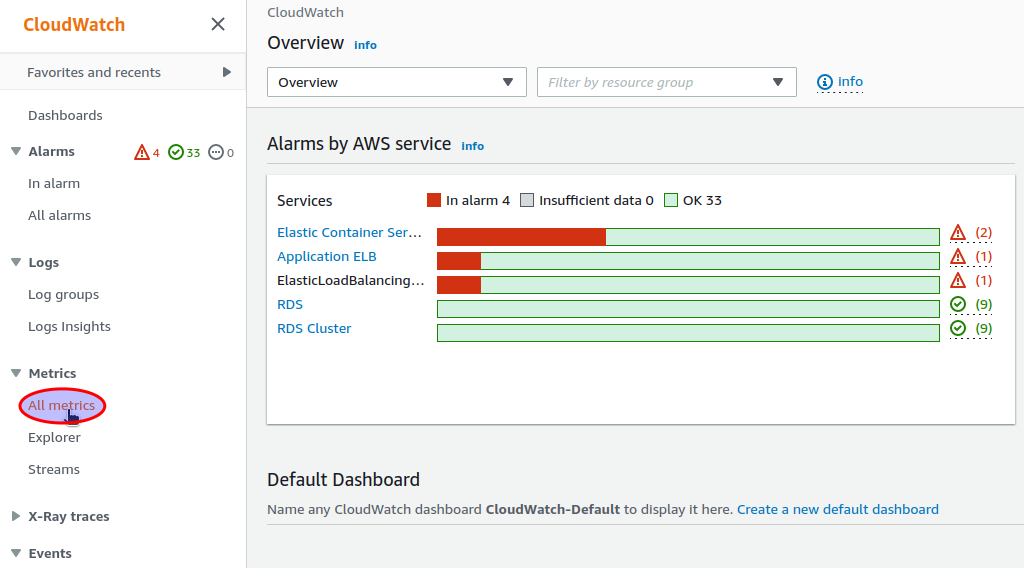Click the RDS Cluster alarm status bar
Image resolution: width=1024 pixels, height=568 pixels.
[x=688, y=333]
